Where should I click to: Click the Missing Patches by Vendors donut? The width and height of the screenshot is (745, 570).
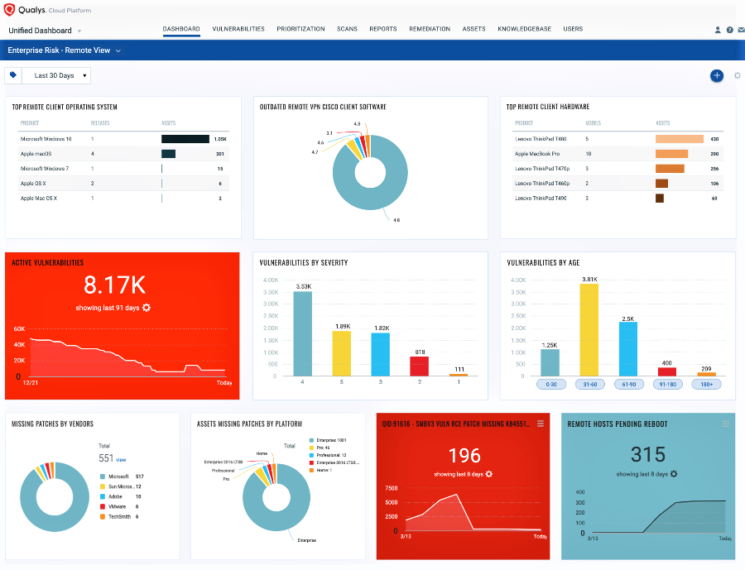tap(54, 497)
